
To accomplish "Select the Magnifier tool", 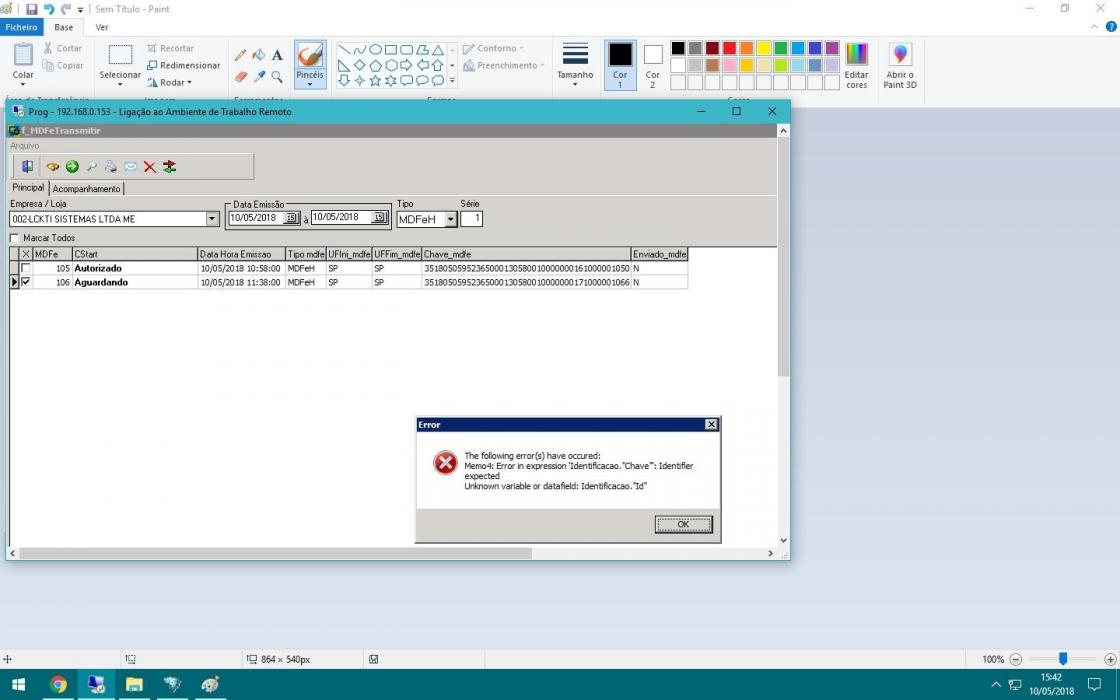I will point(277,76).
